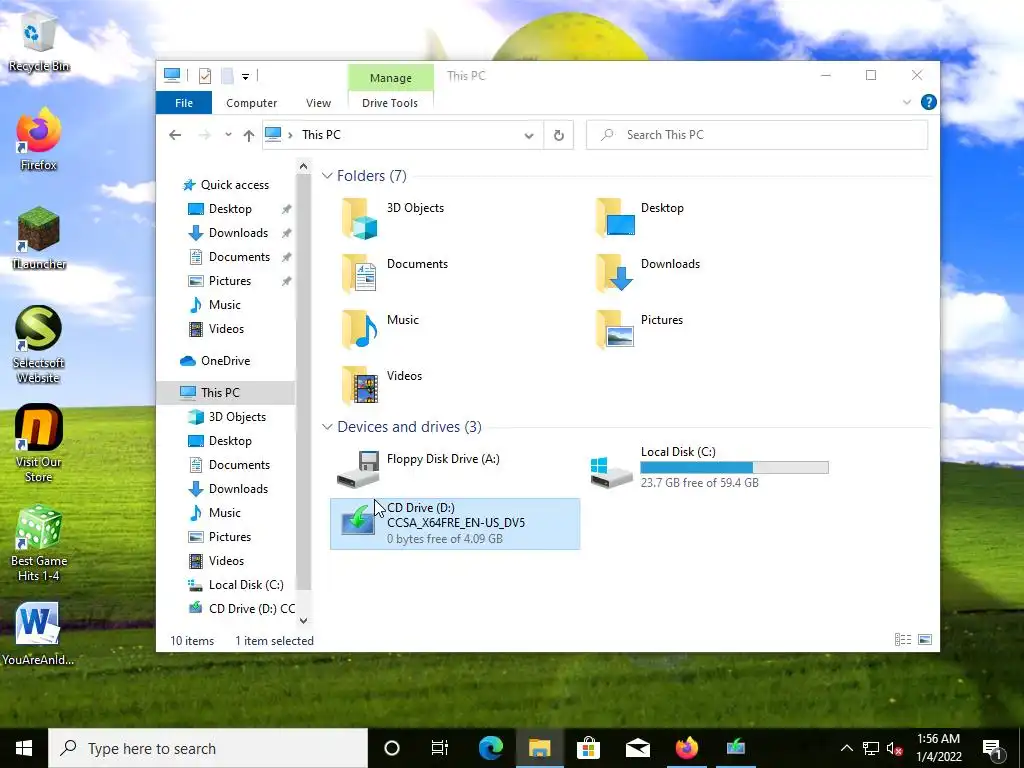The width and height of the screenshot is (1024, 768).
Task: Open the File menu
Action: point(184,103)
